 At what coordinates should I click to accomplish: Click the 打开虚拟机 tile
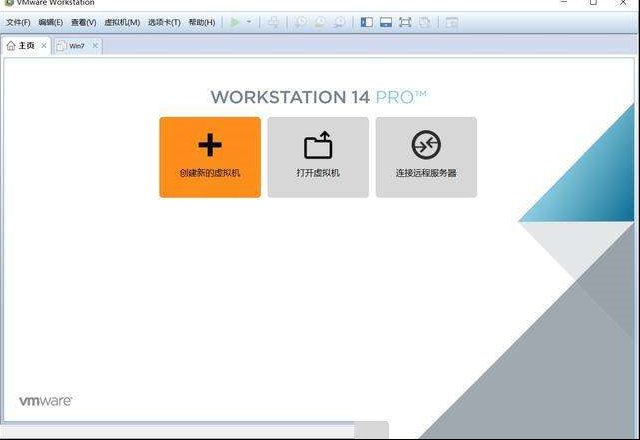pos(318,157)
